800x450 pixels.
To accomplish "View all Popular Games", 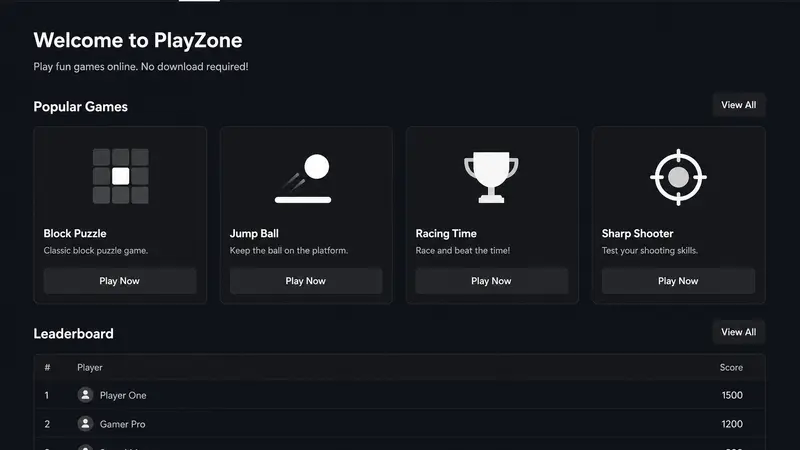I will pos(738,105).
